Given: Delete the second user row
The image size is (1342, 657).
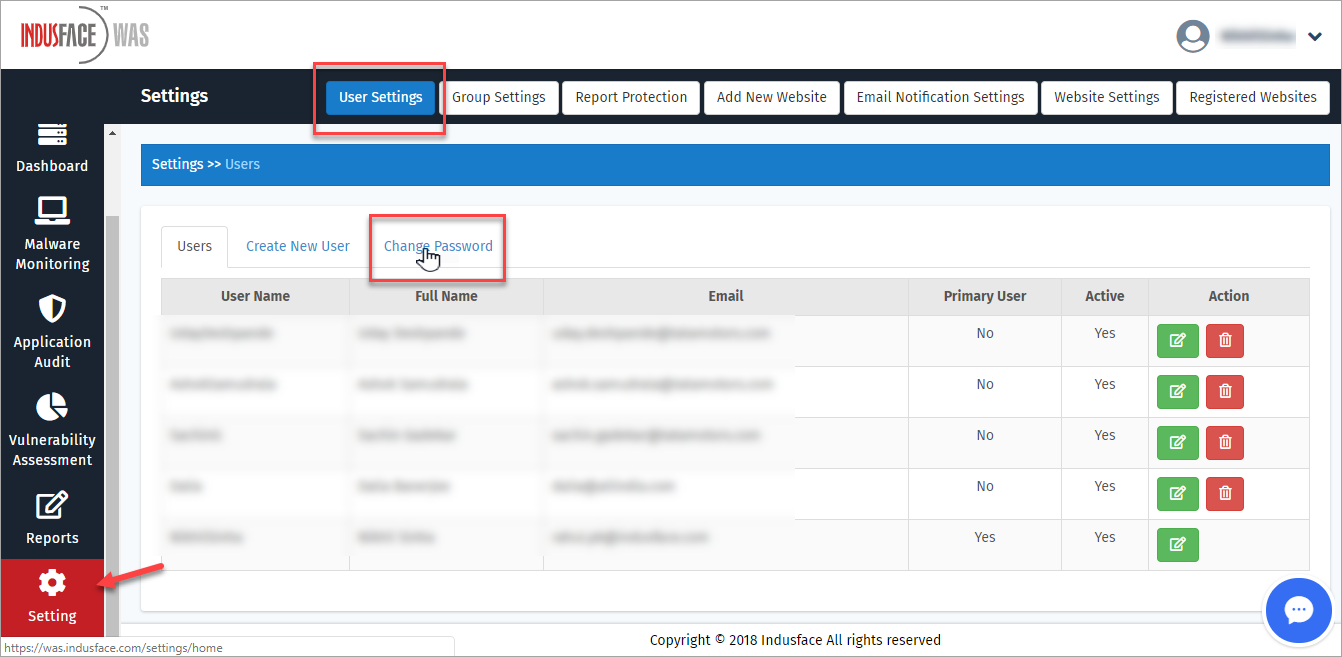Looking at the screenshot, I should [1225, 391].
